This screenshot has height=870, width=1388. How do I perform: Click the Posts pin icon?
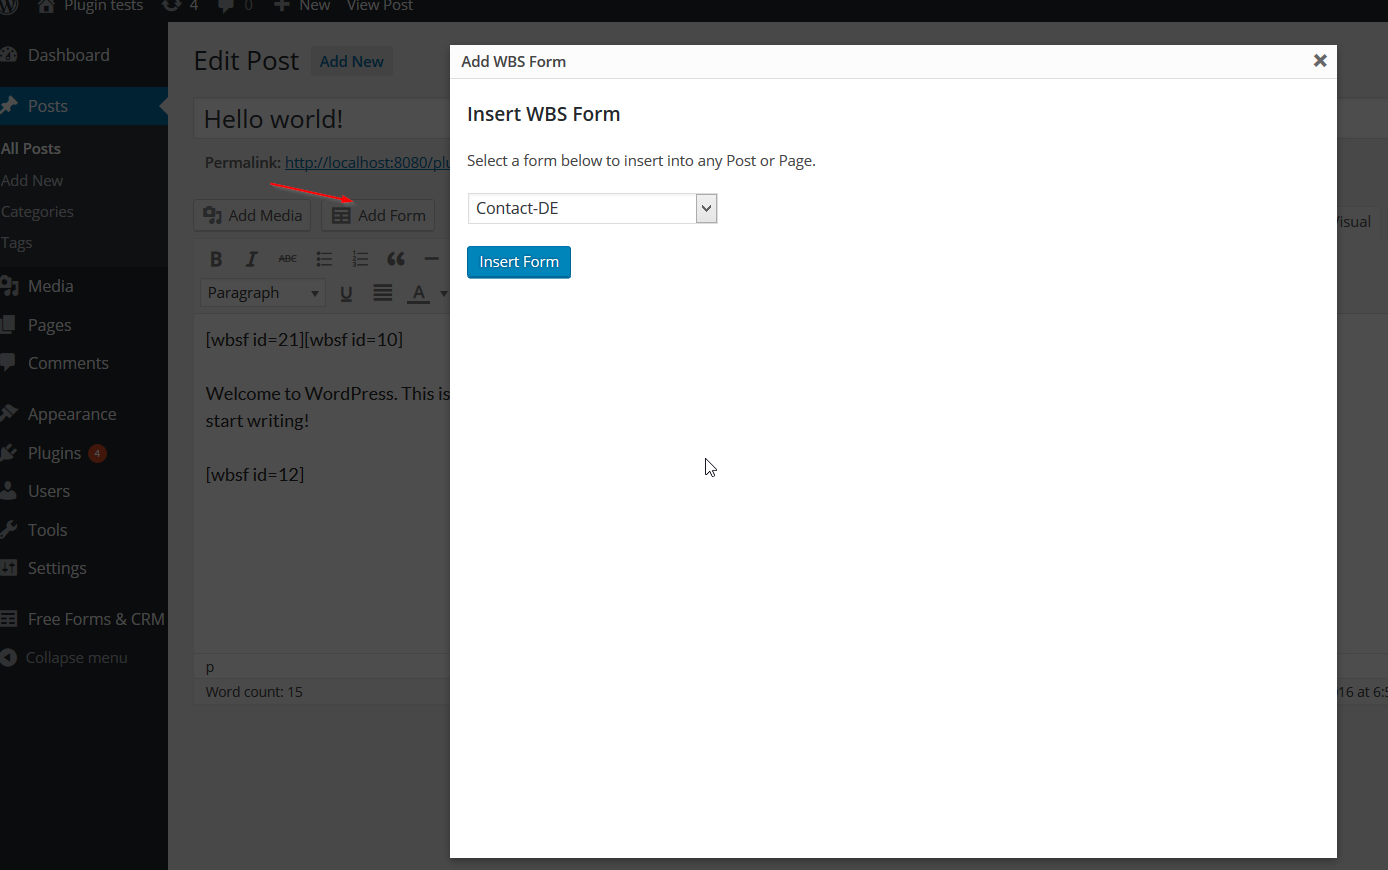click(9, 106)
